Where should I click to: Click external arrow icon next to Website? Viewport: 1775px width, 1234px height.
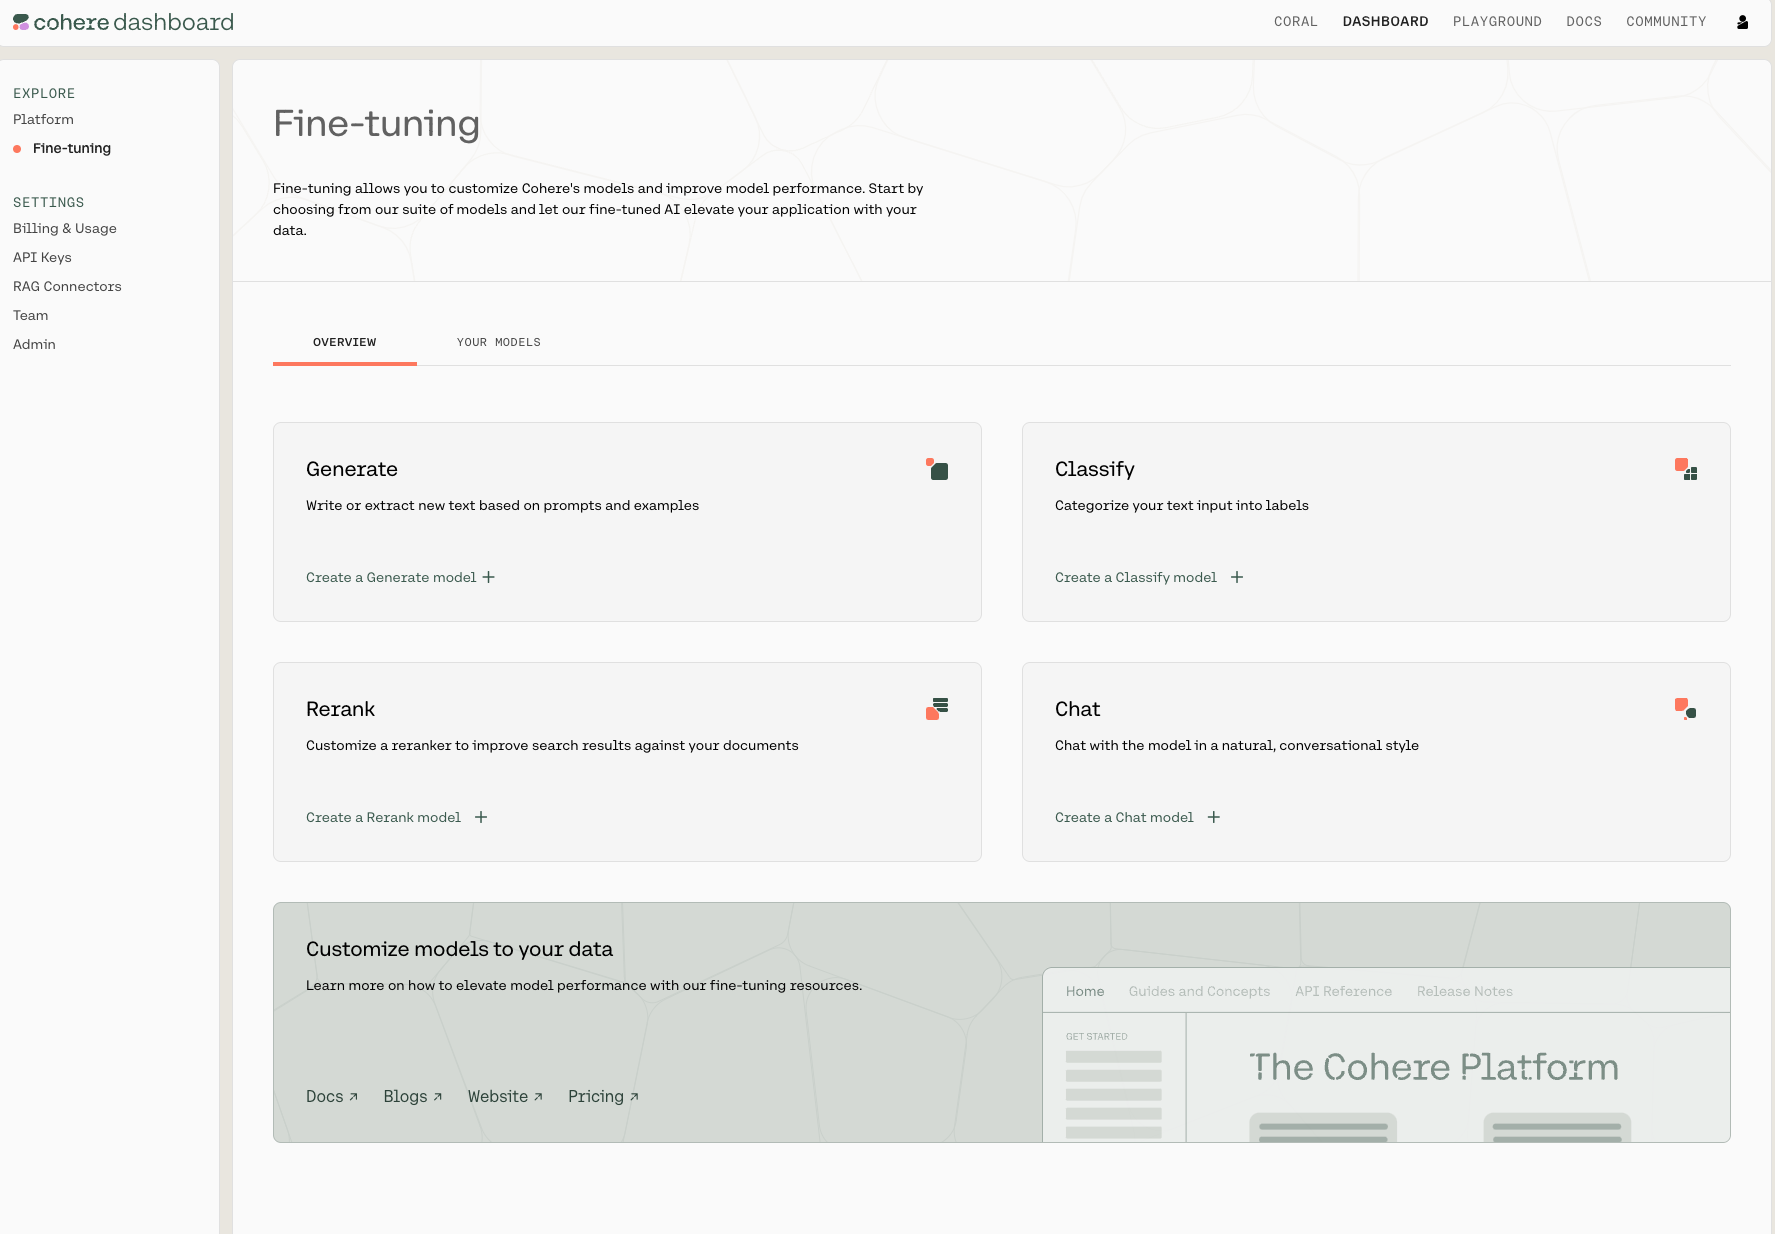(x=538, y=1097)
